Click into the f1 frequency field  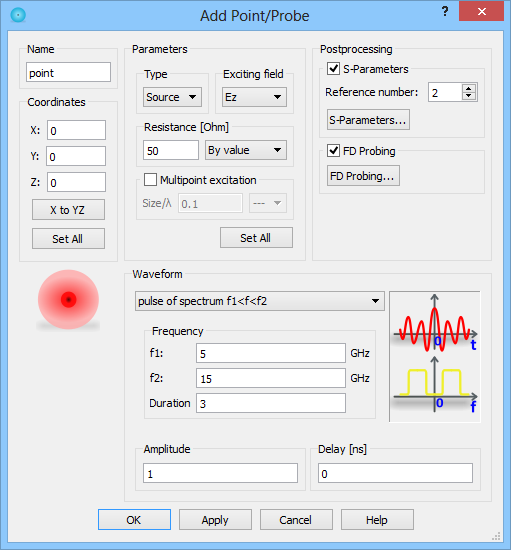[271, 353]
